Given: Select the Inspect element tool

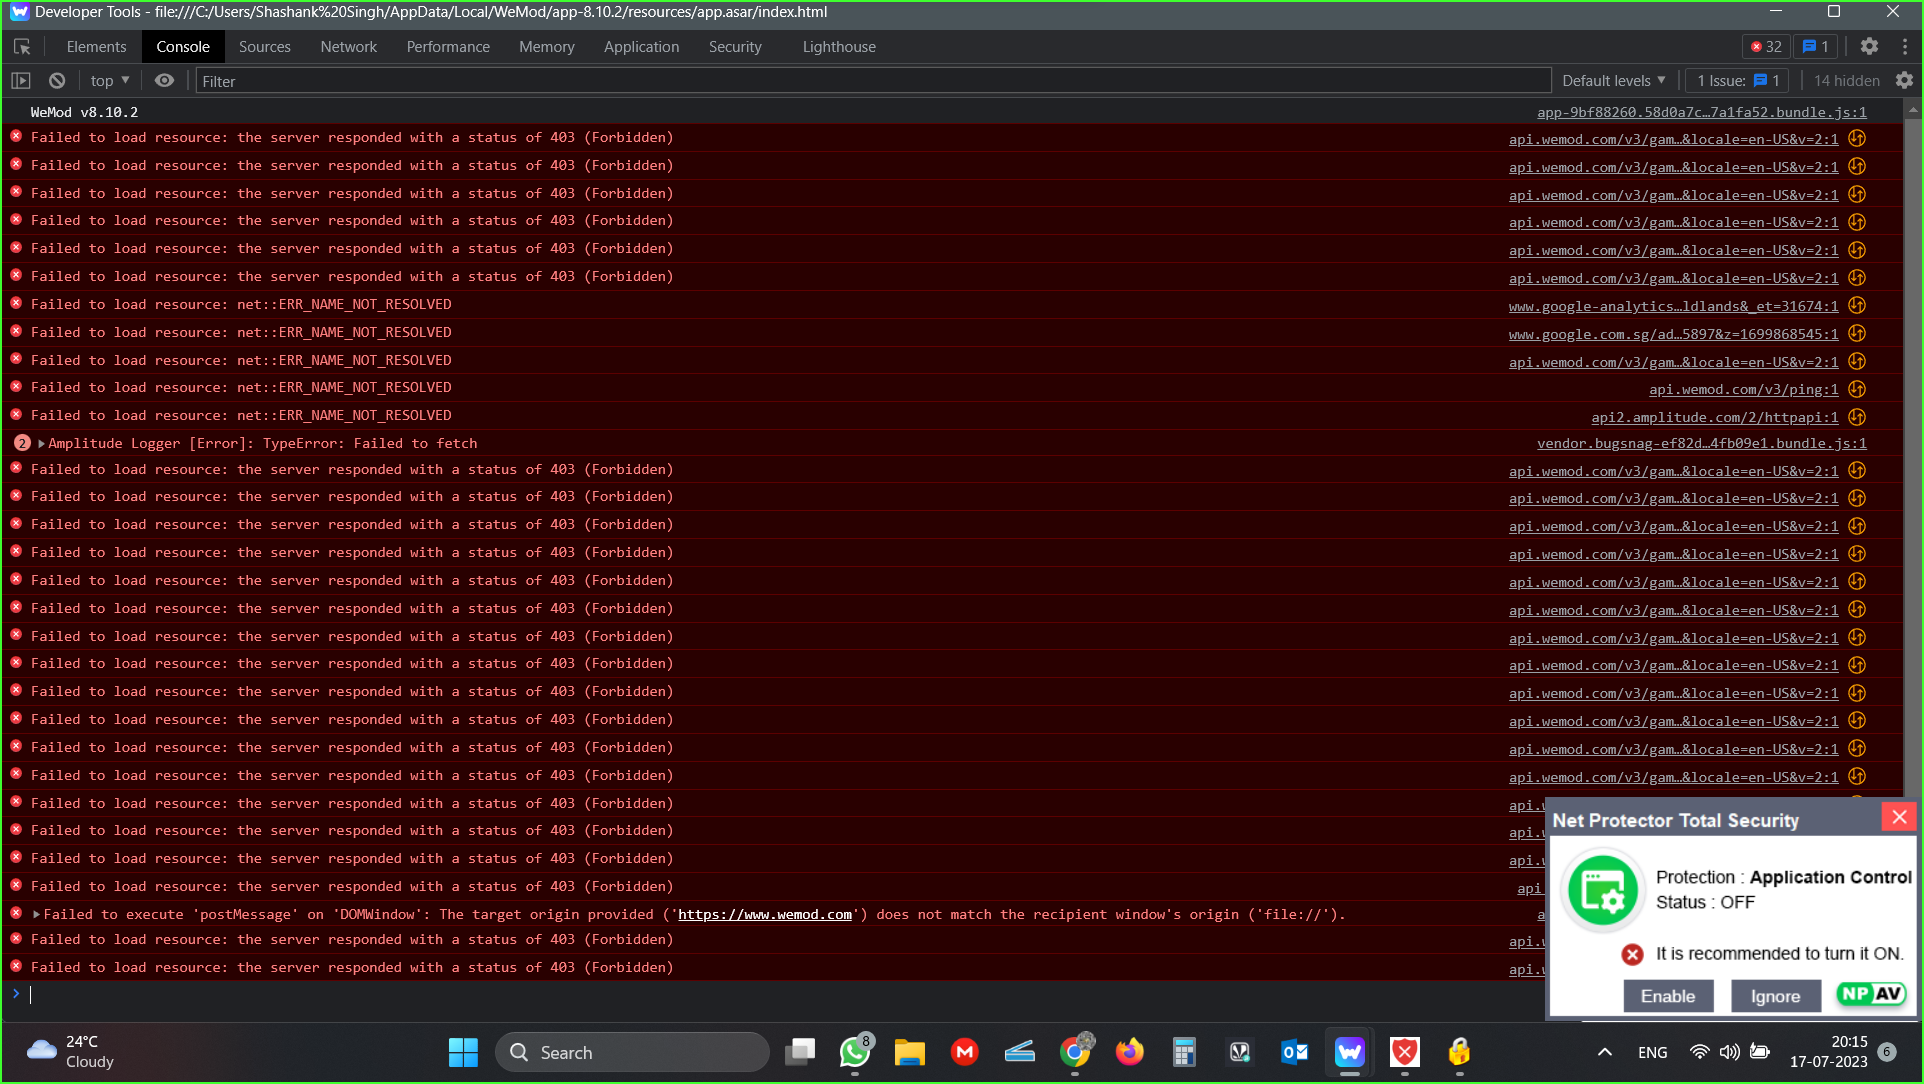Looking at the screenshot, I should (22, 46).
